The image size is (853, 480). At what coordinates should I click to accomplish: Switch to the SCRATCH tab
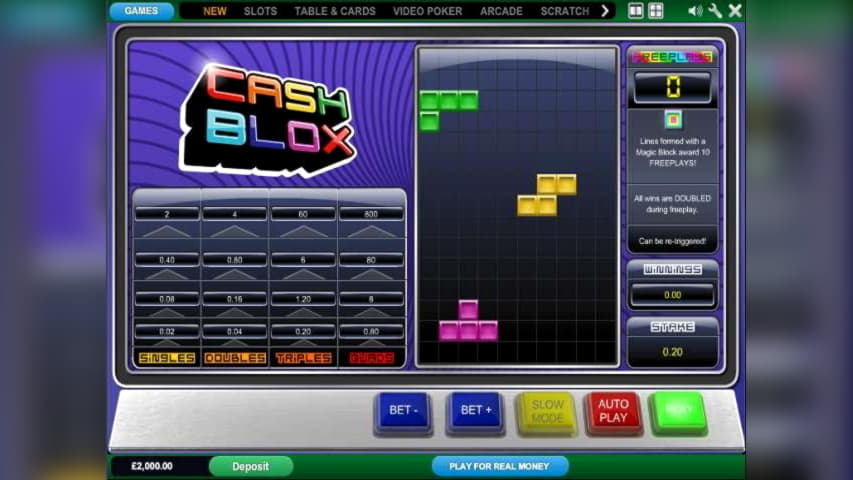click(565, 11)
